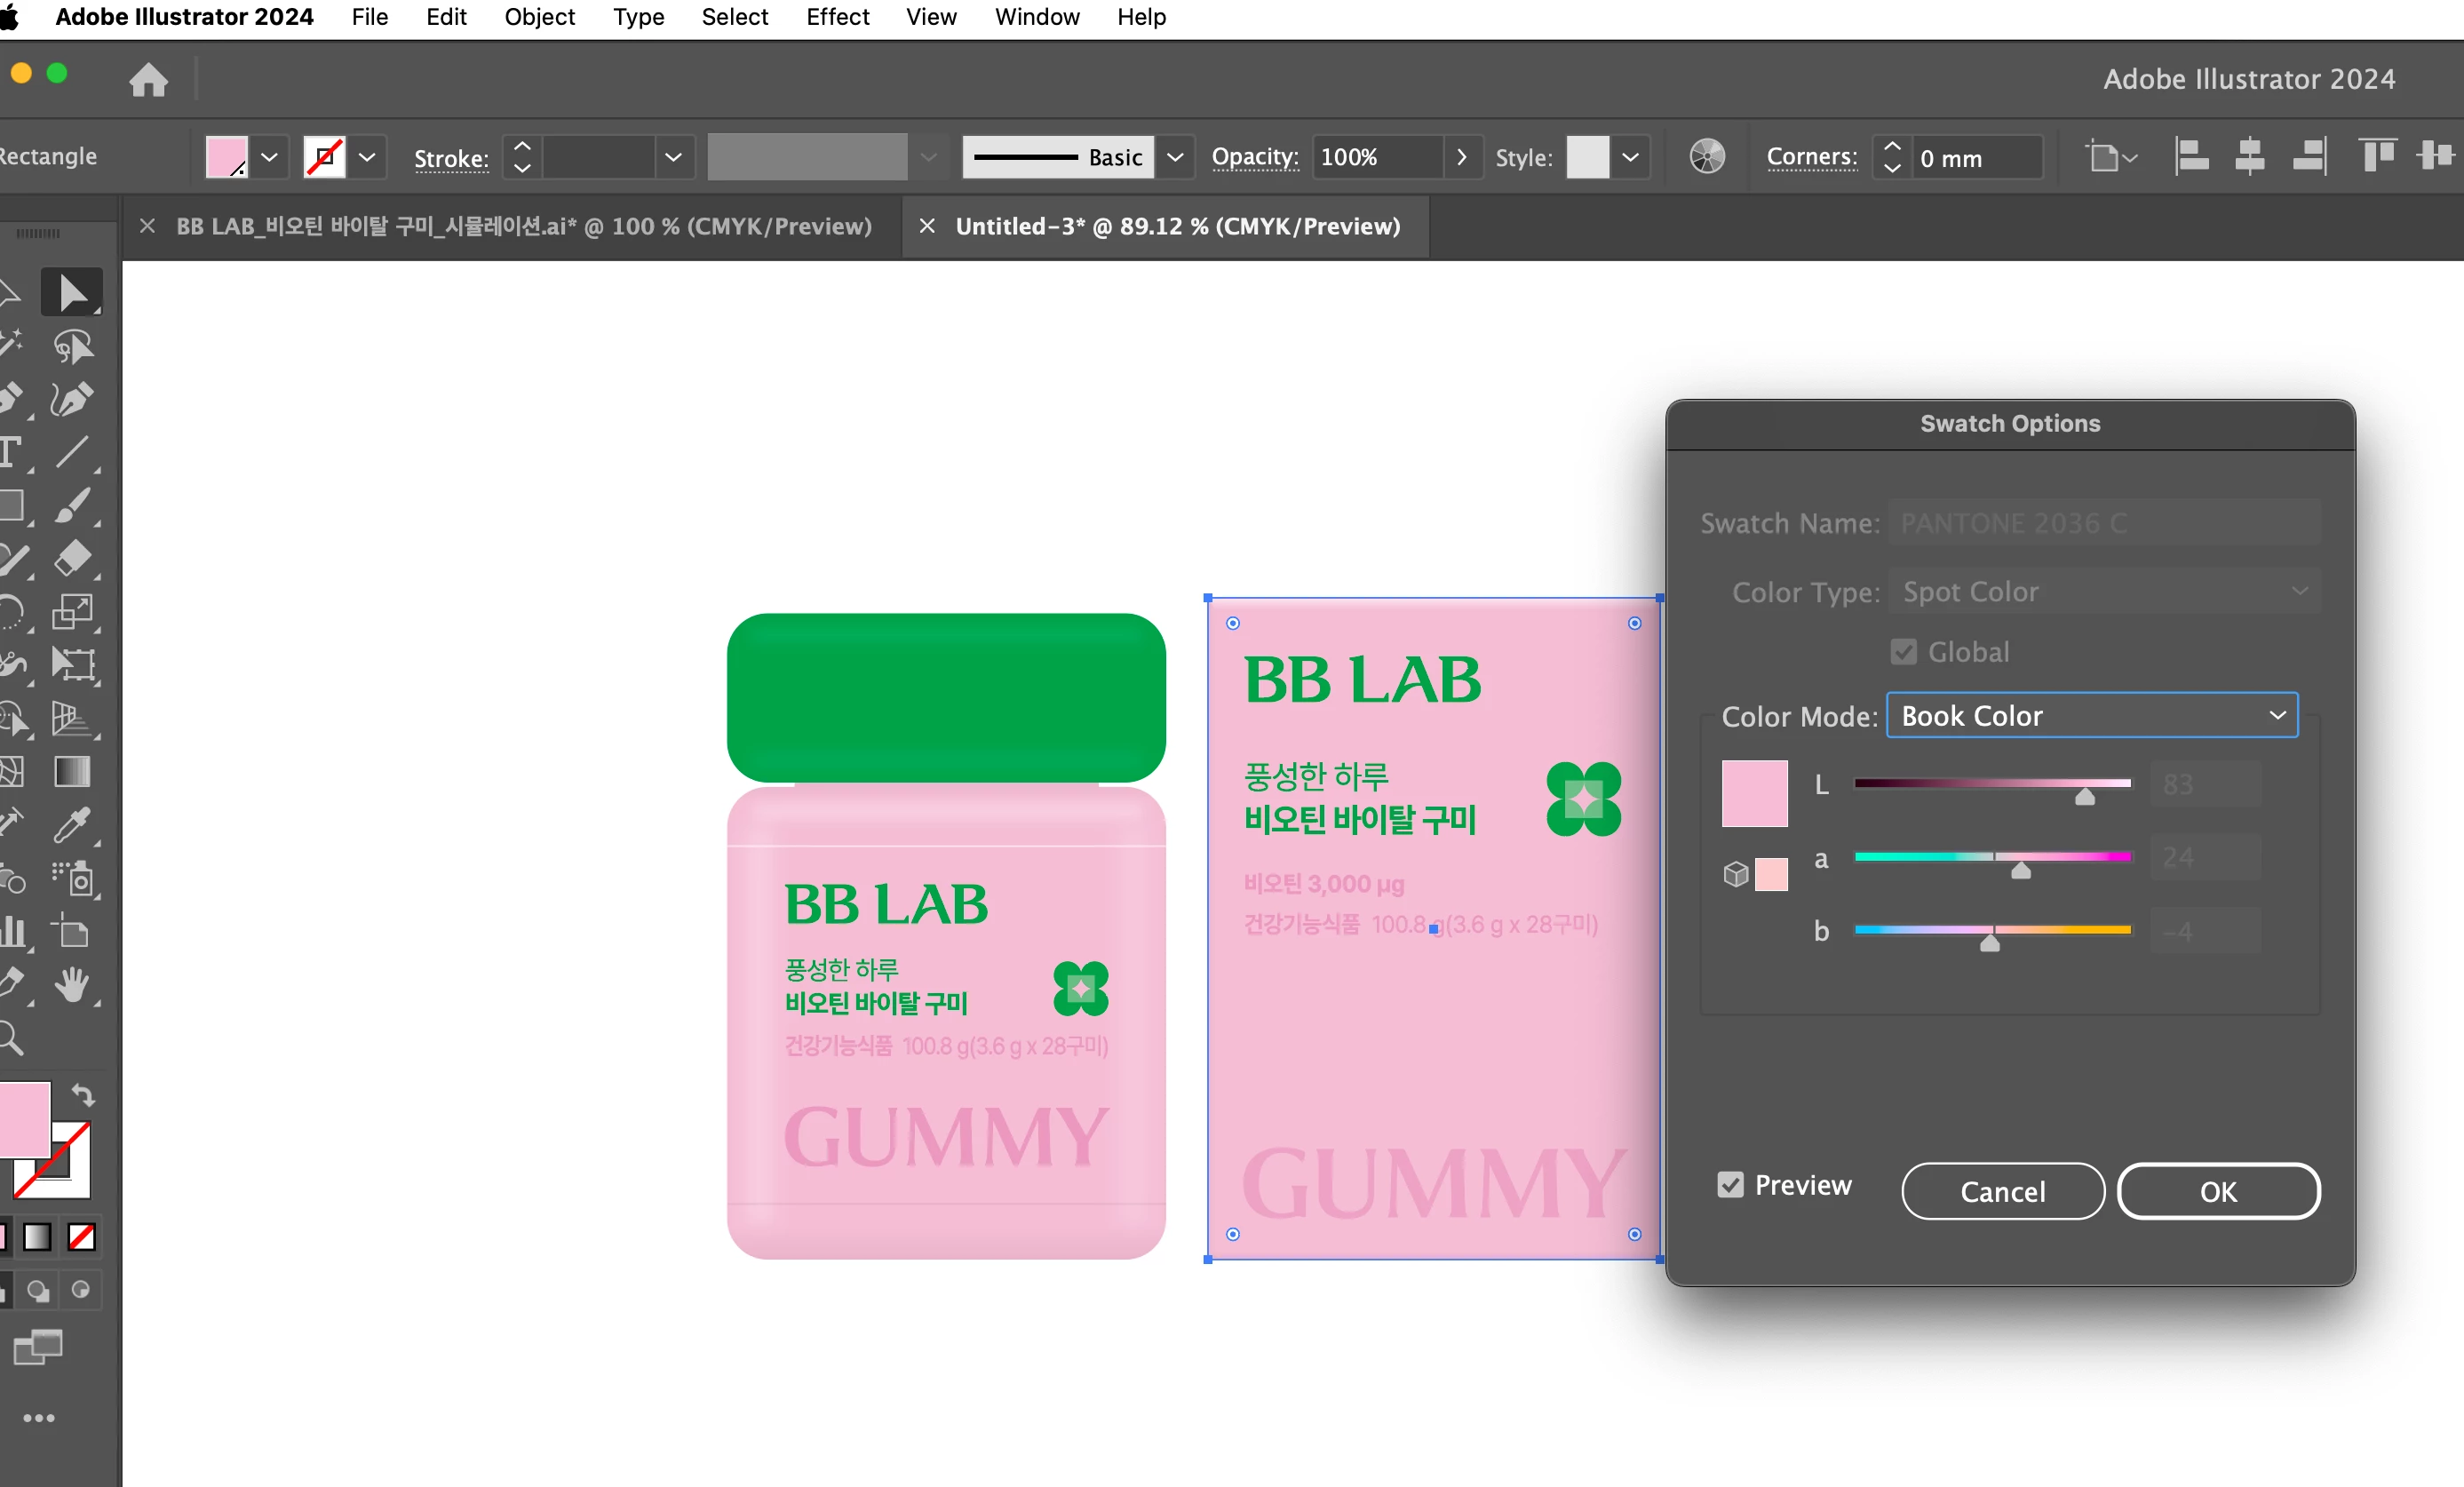Click the Cancel button

(2002, 1191)
